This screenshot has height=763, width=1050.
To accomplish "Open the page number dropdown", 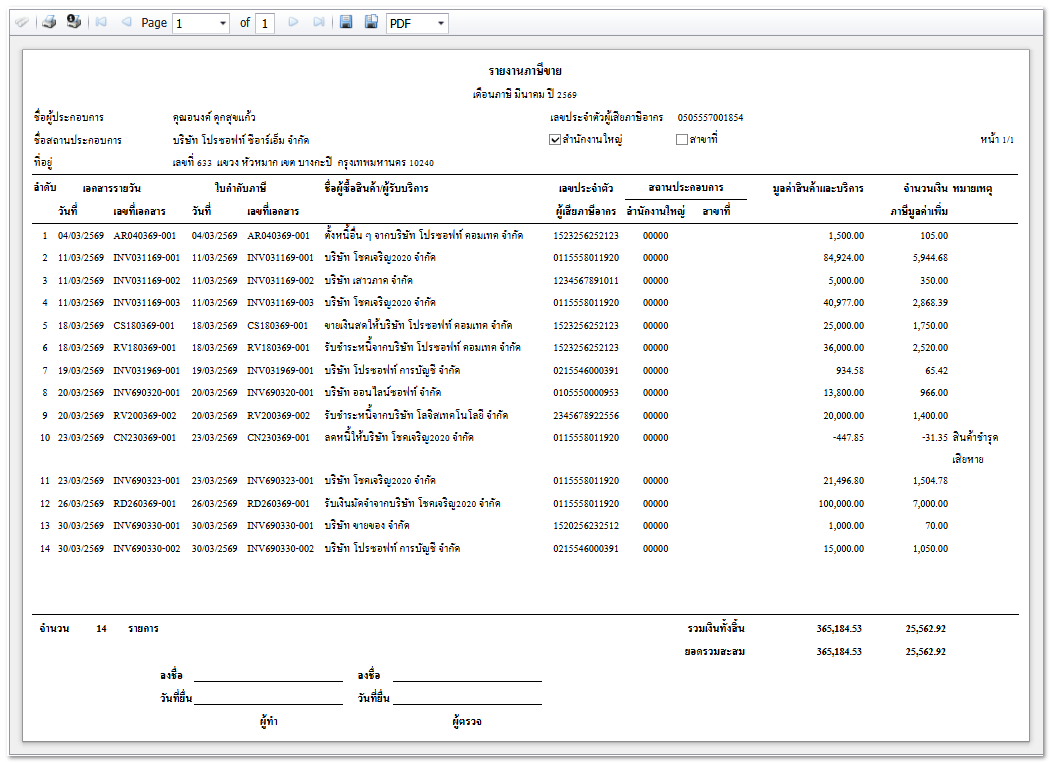I will 223,23.
